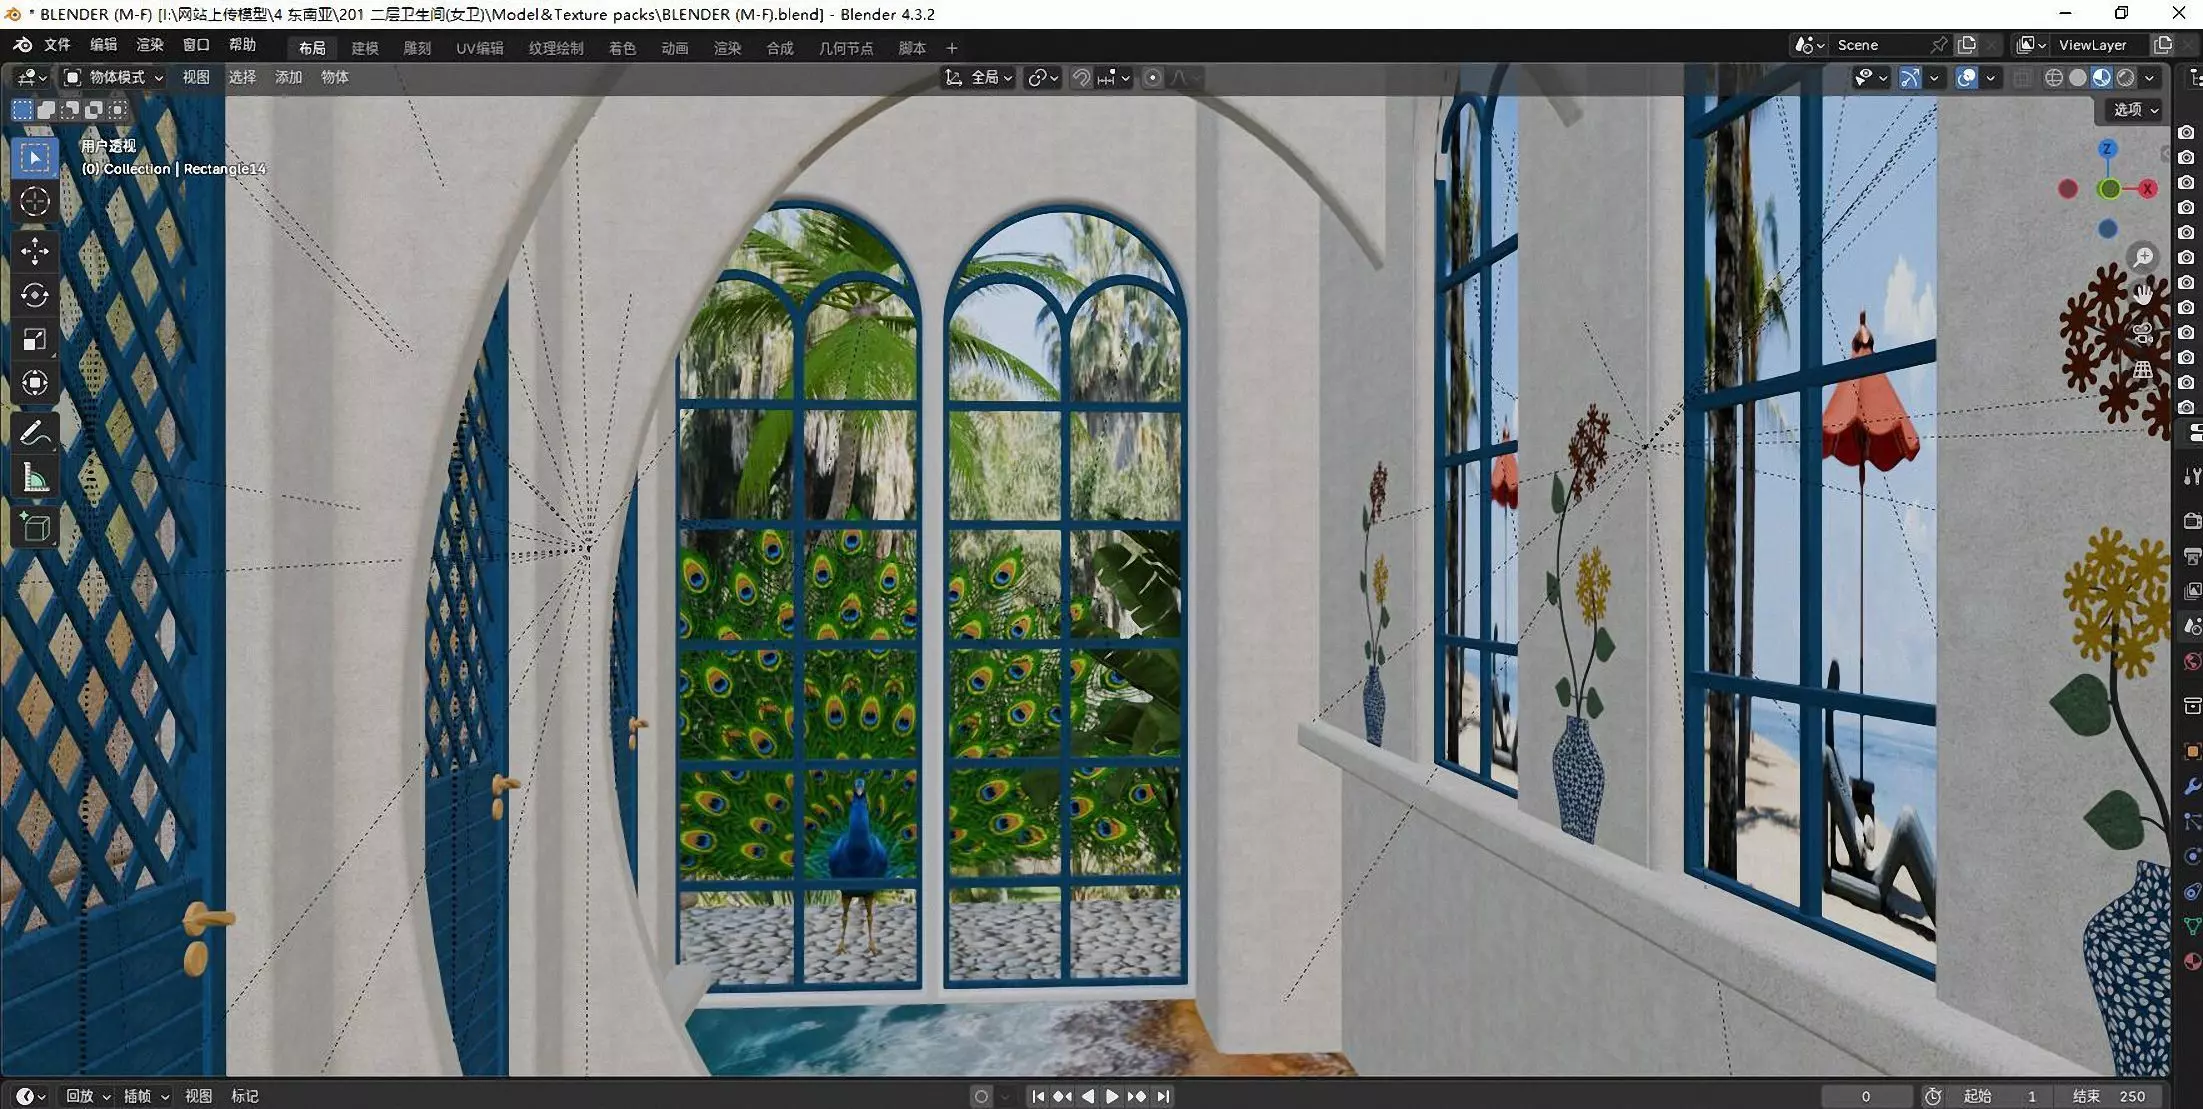Select the Move tool
Image resolution: width=2203 pixels, height=1109 pixels.
click(34, 251)
